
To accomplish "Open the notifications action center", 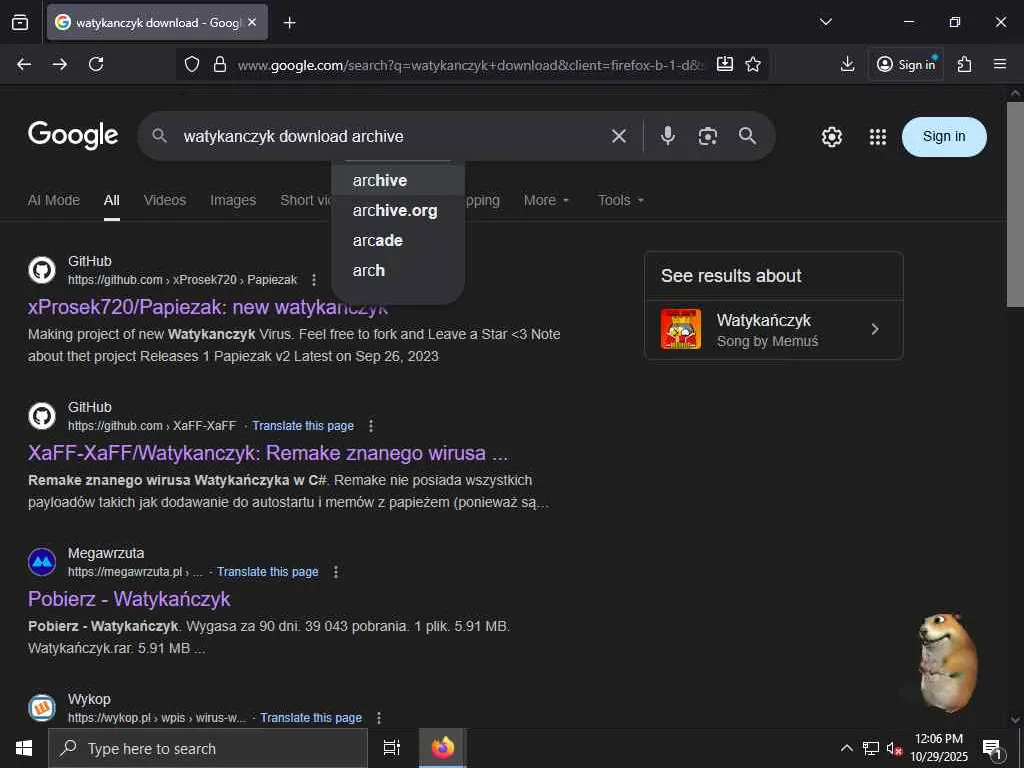I will (x=993, y=749).
